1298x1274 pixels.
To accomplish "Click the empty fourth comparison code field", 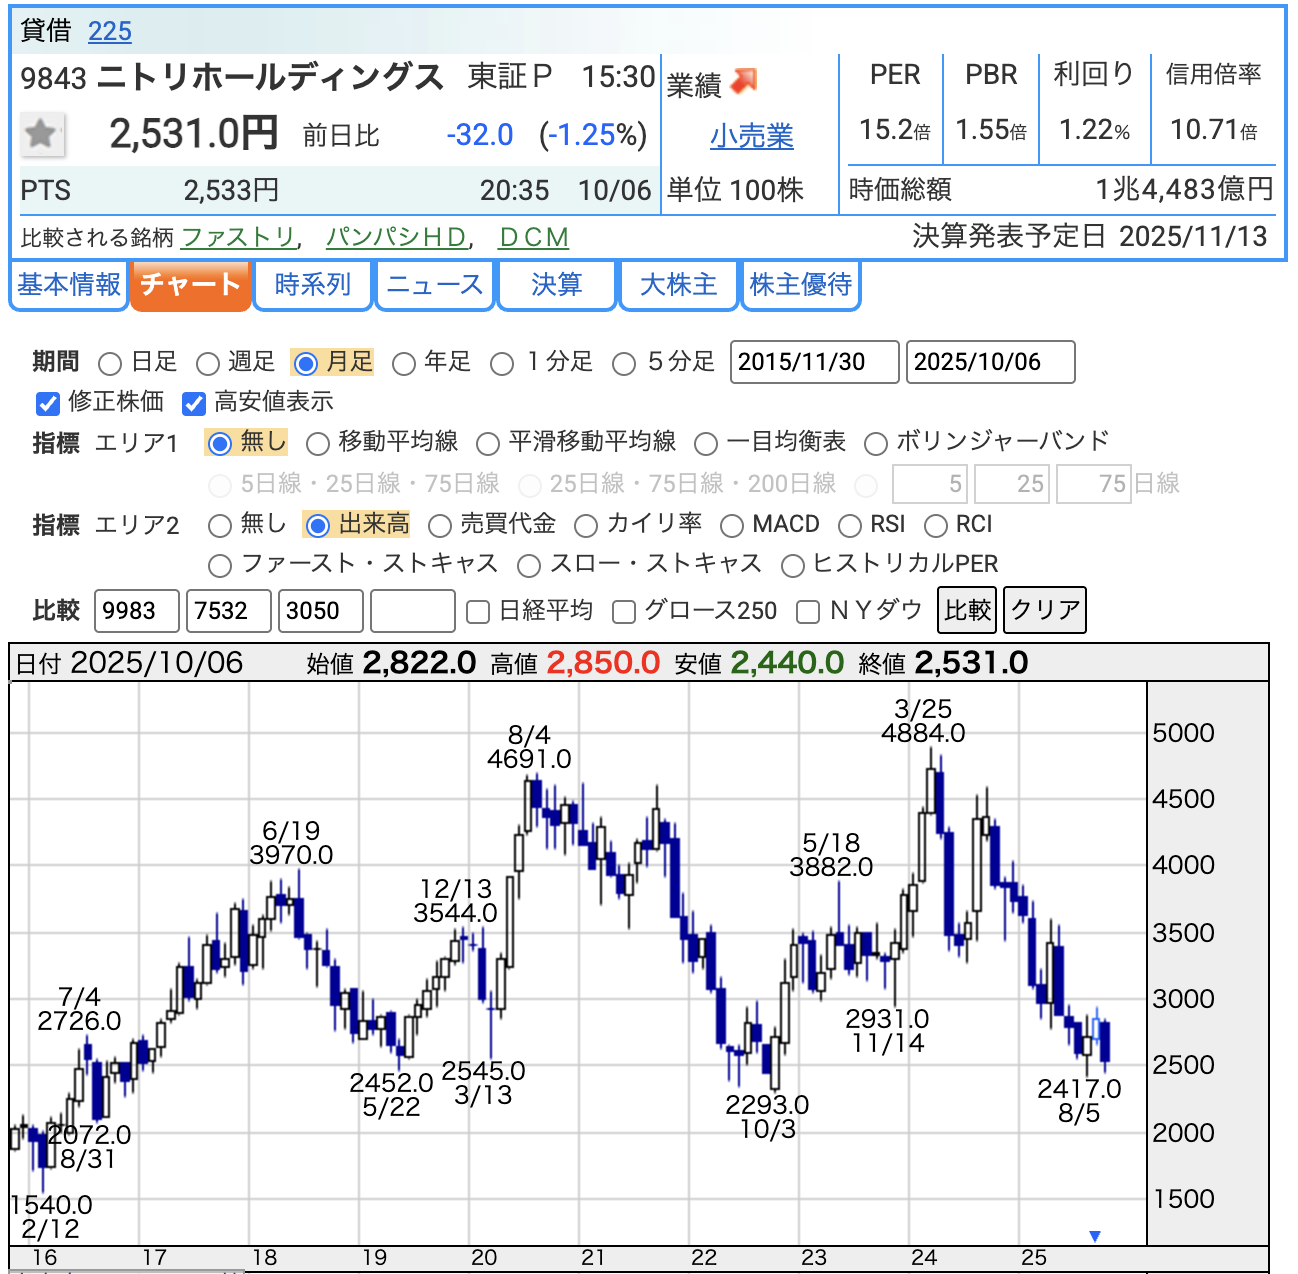I will pyautogui.click(x=412, y=611).
